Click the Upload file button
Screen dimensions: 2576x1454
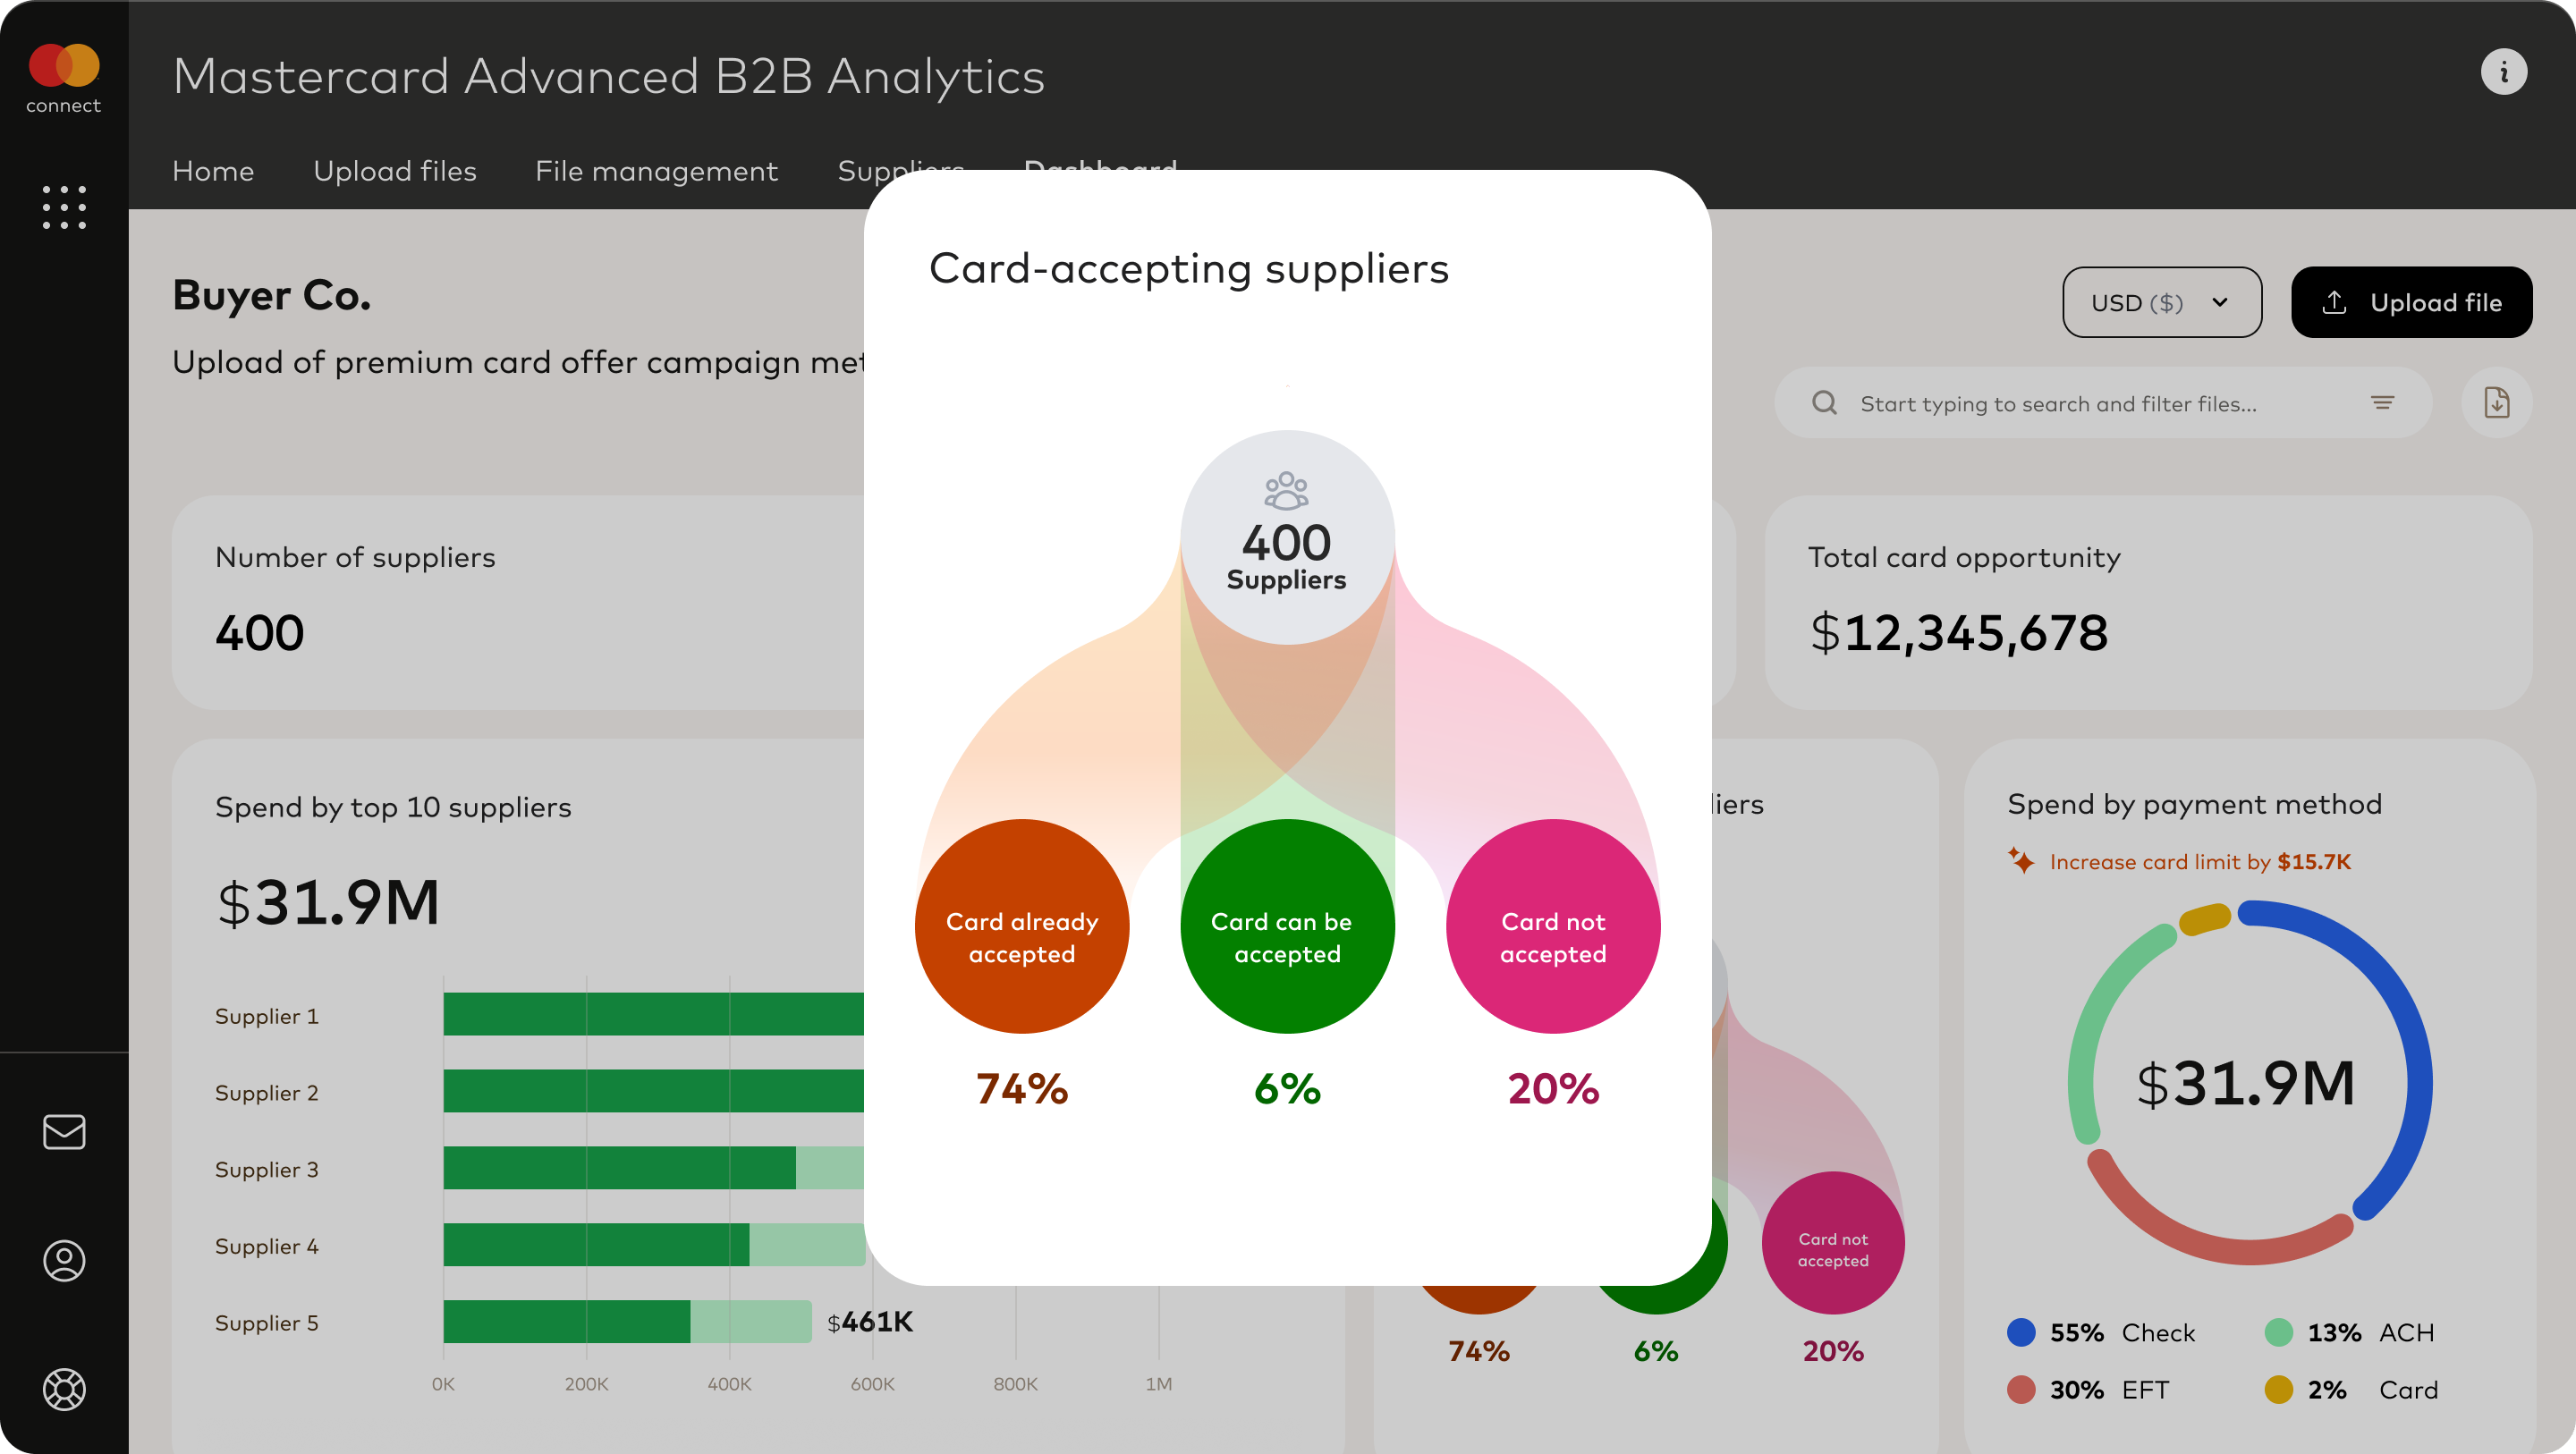point(2411,302)
